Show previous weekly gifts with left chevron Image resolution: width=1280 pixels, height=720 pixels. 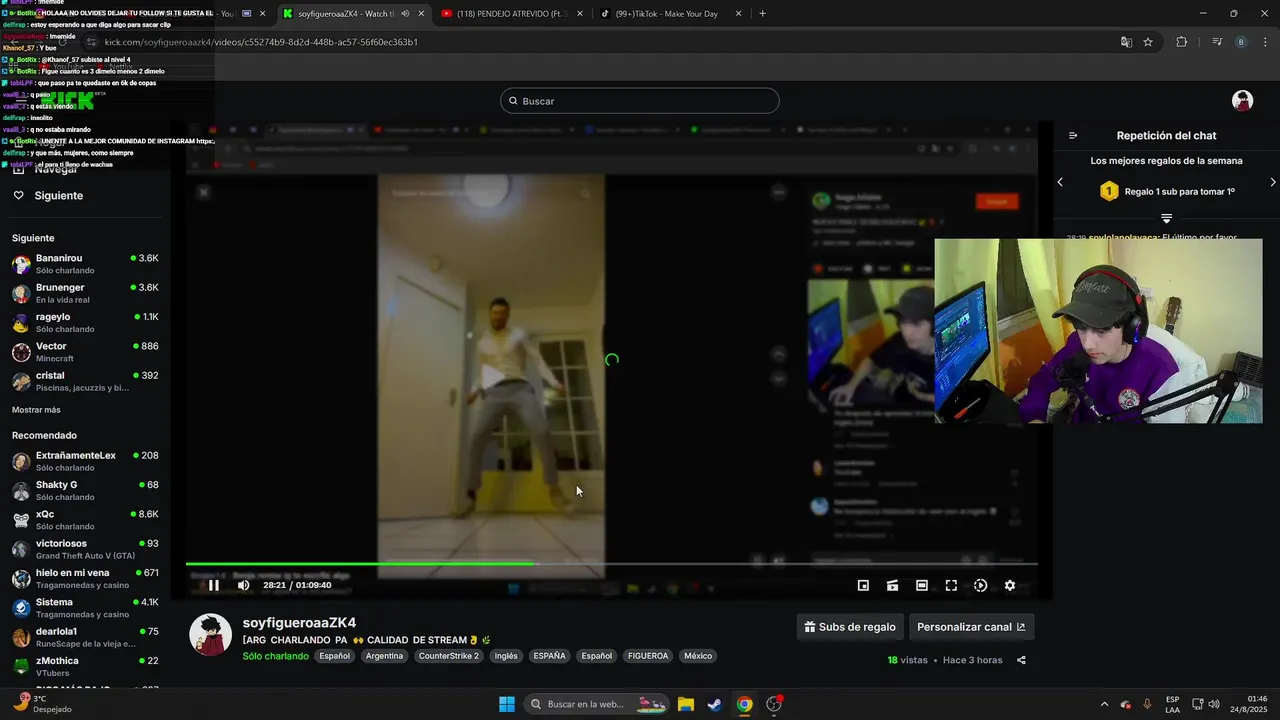point(1060,182)
